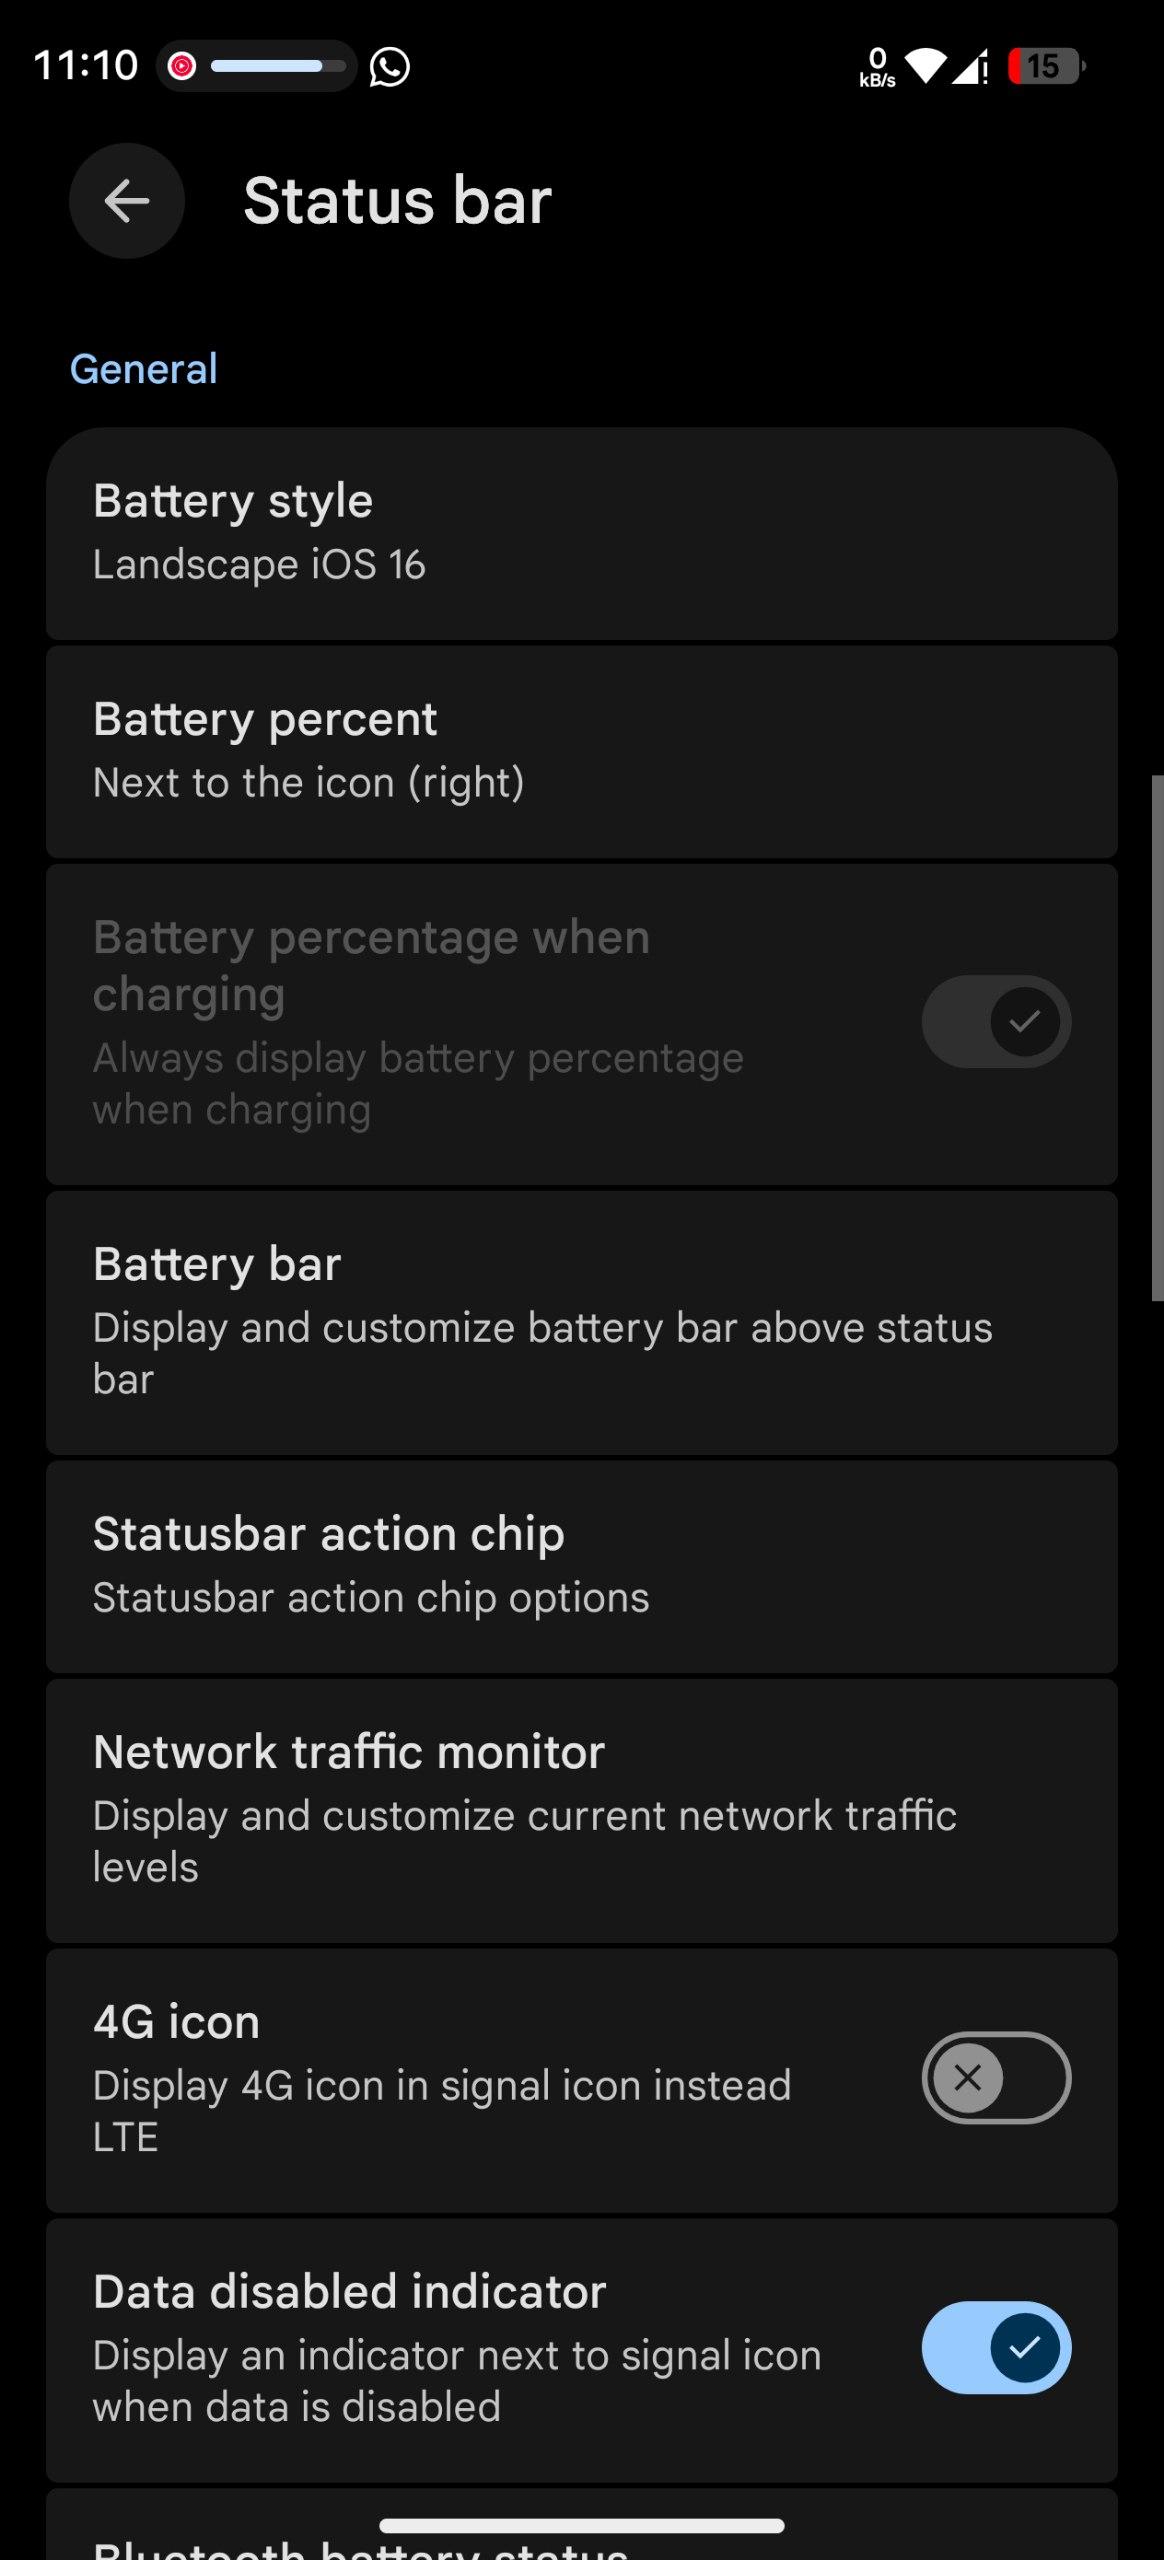This screenshot has width=1164, height=2560.
Task: Tap the battery level icon showing 15
Action: coord(1045,67)
